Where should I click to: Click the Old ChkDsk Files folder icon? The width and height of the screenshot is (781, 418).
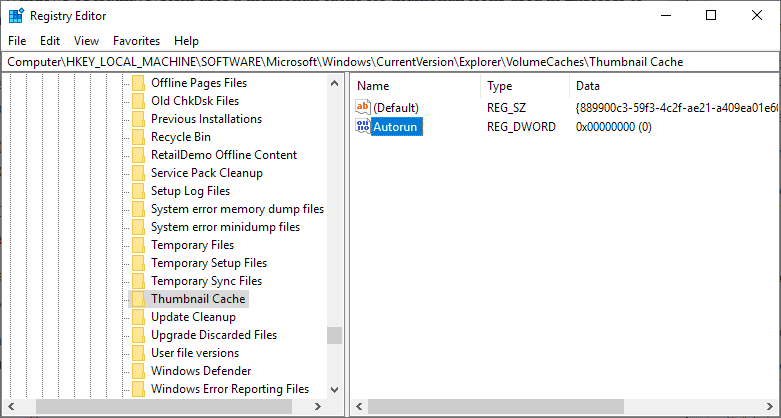pyautogui.click(x=138, y=101)
